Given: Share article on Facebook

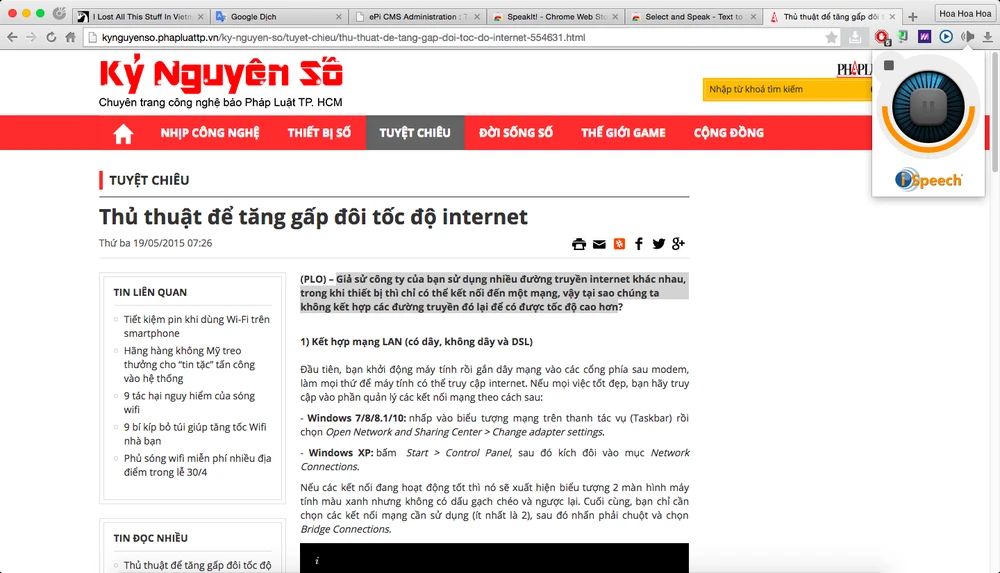Looking at the screenshot, I should [639, 244].
